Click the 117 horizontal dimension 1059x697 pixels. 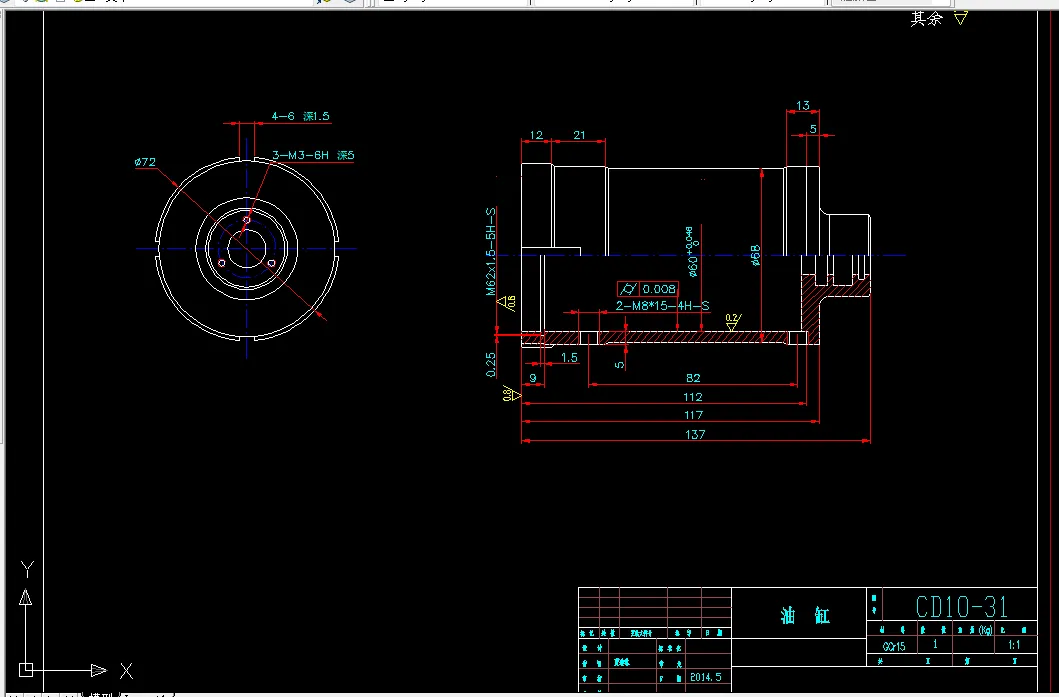click(694, 415)
